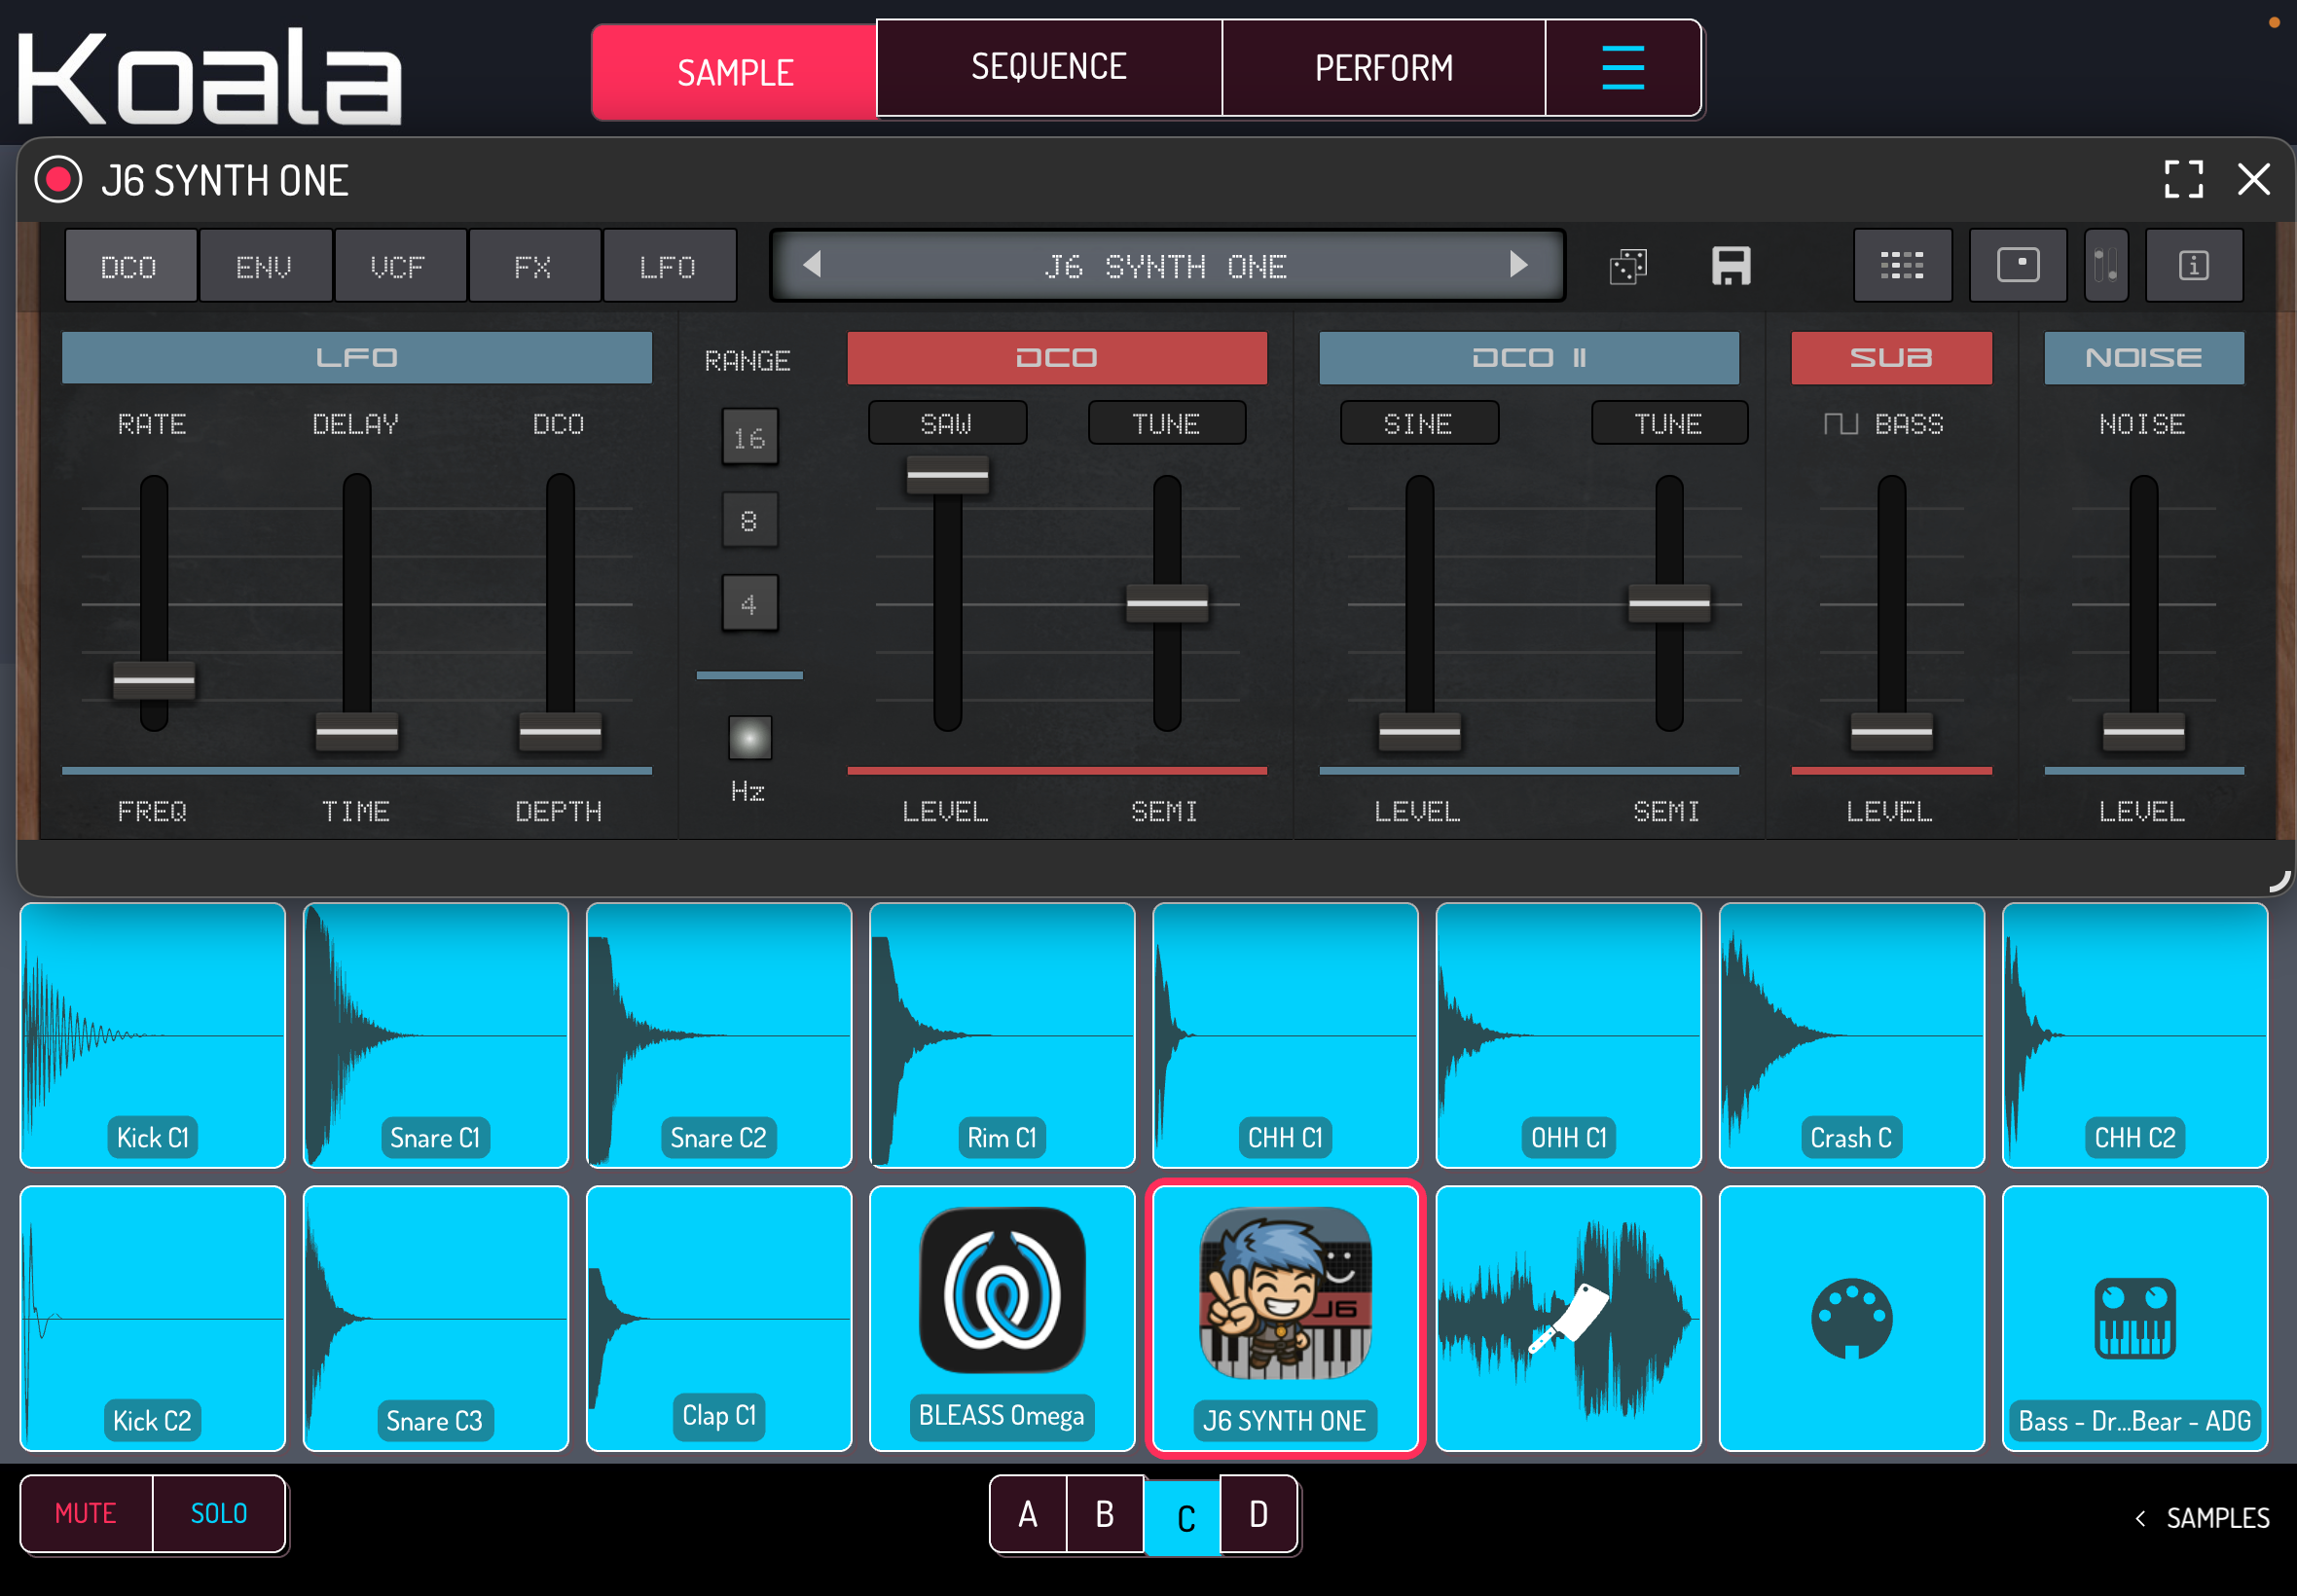Viewport: 2297px width, 1596px height.
Task: Open the wheels/sliders panel icon
Action: pos(2106,266)
